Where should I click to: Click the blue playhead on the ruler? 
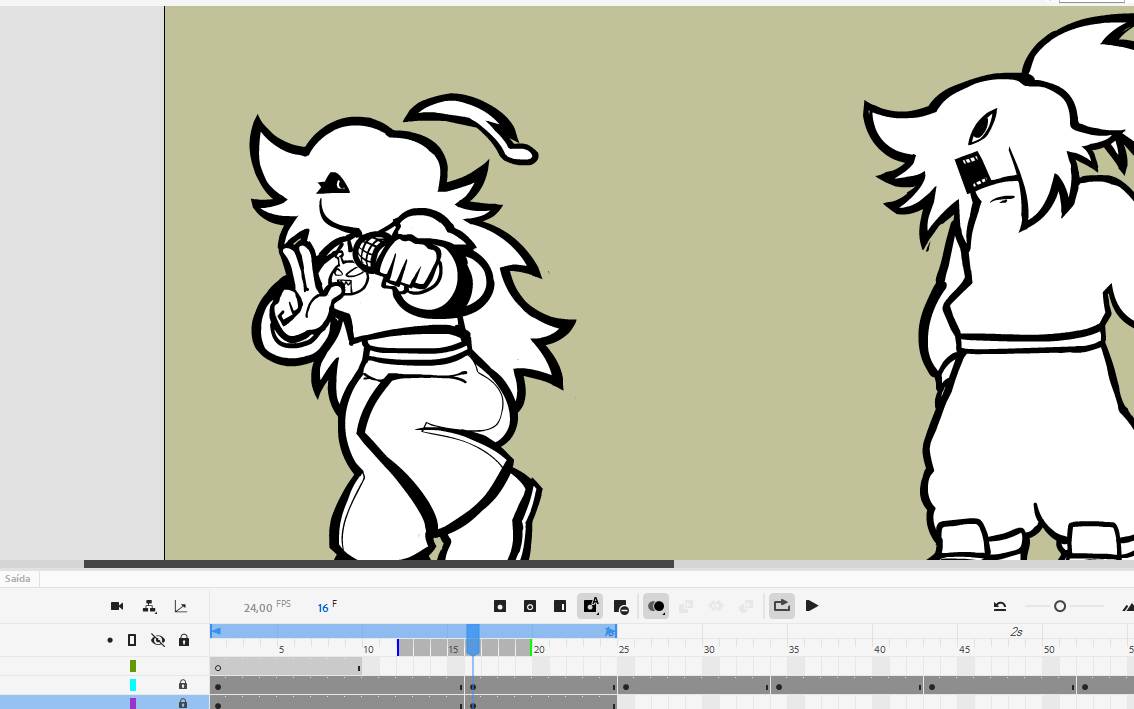click(472, 639)
